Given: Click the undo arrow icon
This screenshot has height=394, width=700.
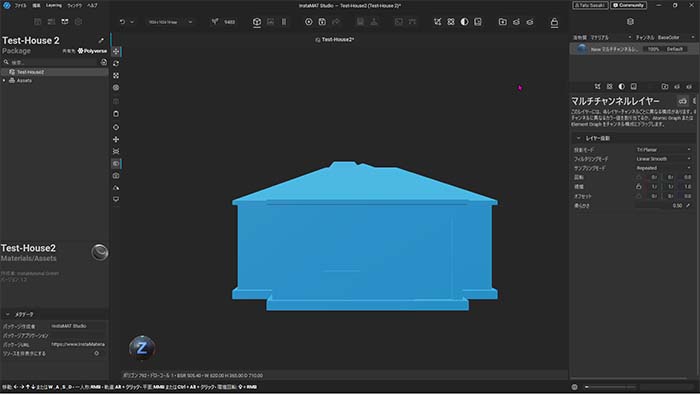Looking at the screenshot, I should pyautogui.click(x=122, y=22).
